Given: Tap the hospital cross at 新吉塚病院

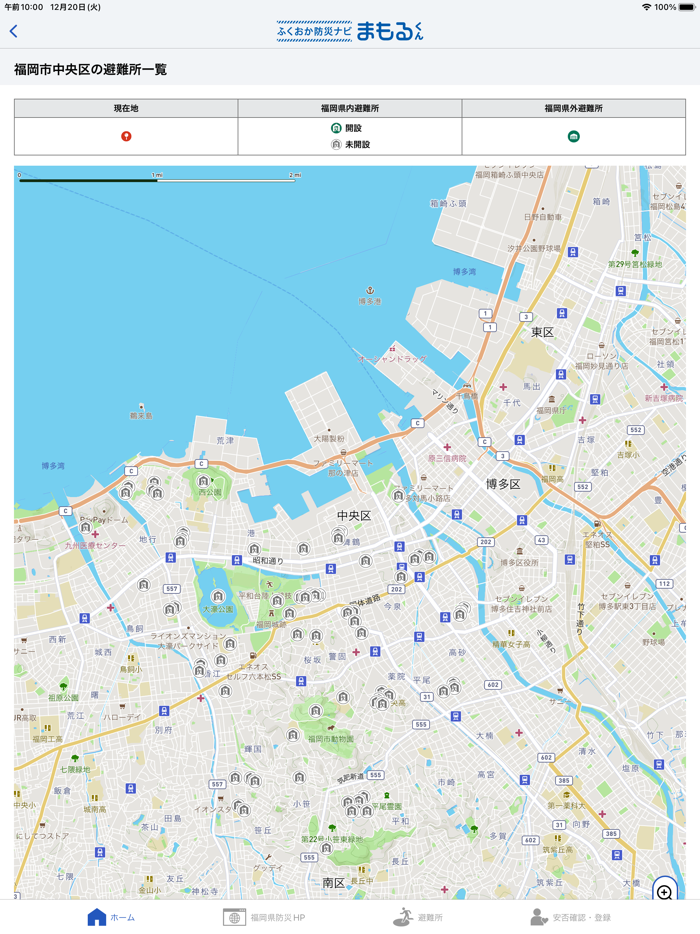Looking at the screenshot, I should pos(664,387).
